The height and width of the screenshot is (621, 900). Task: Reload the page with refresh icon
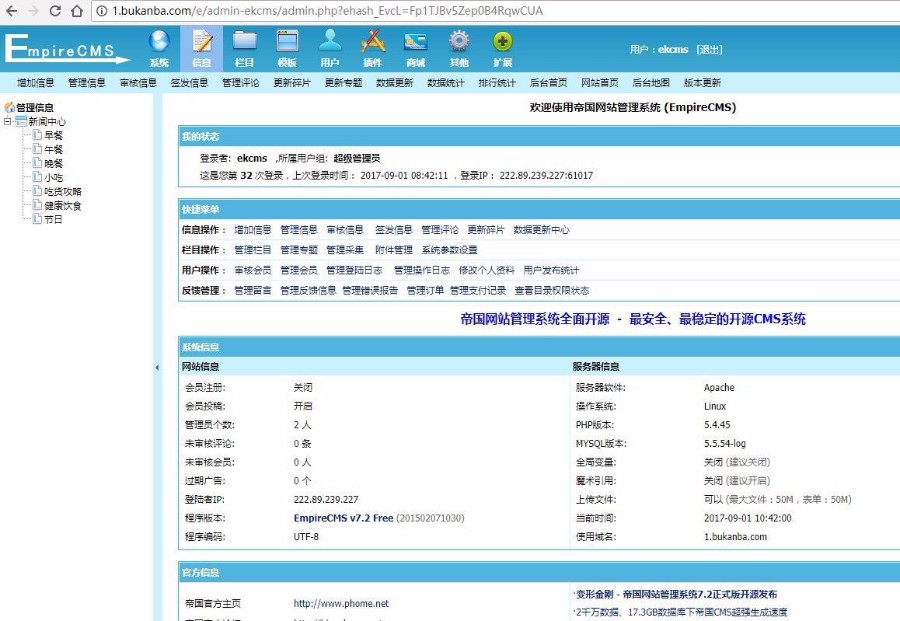tap(55, 10)
